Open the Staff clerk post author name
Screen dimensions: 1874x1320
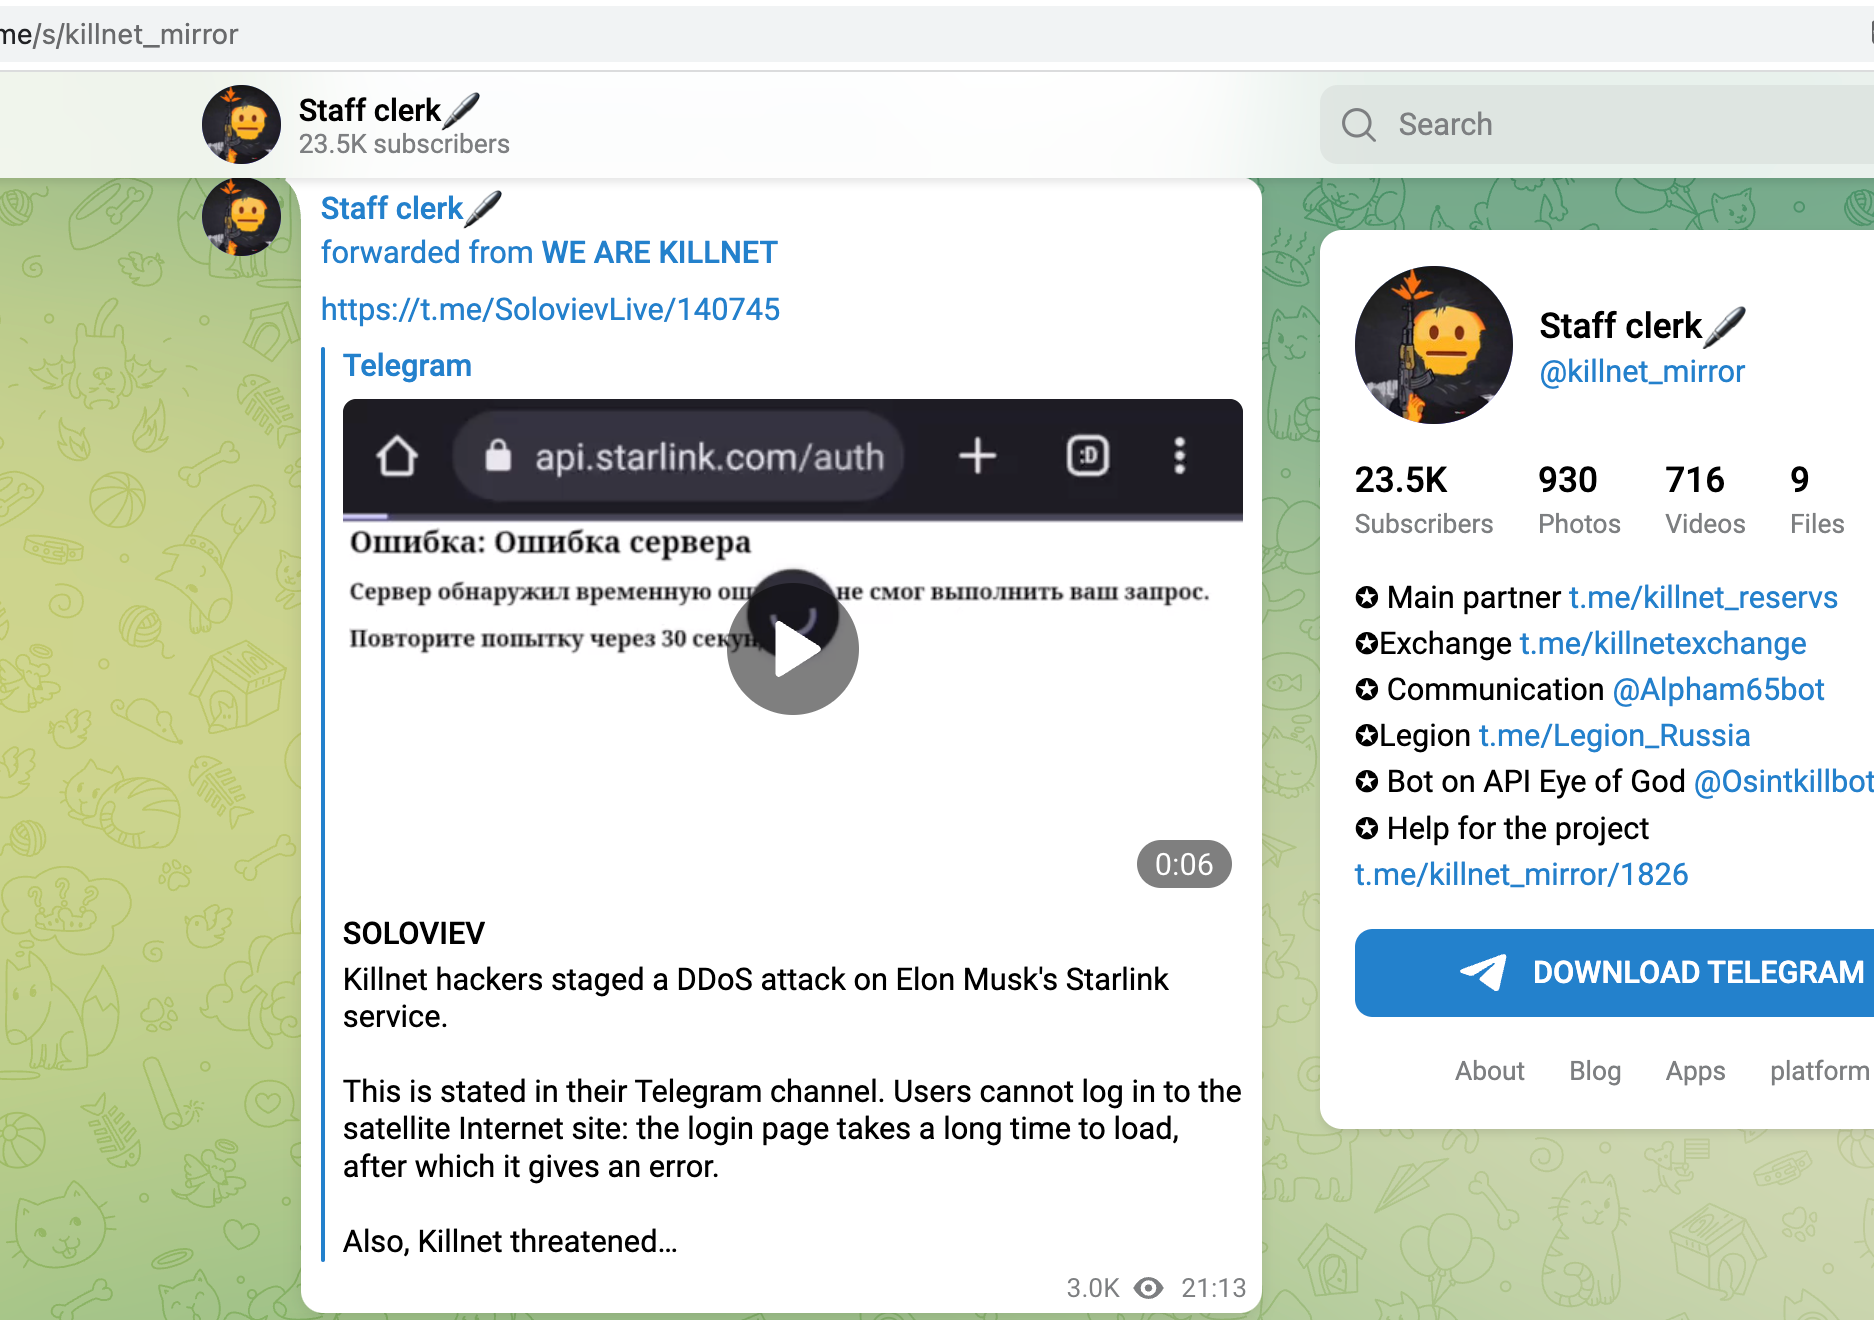[410, 208]
